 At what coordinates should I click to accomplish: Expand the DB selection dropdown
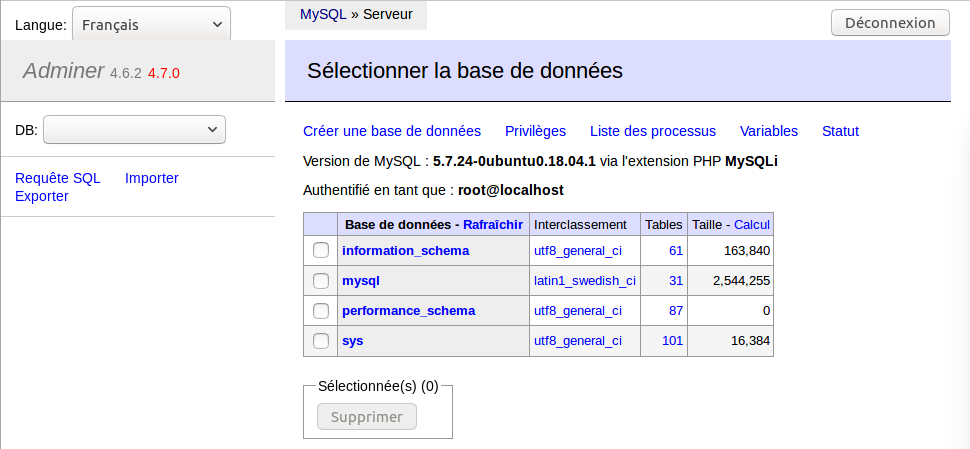[134, 130]
